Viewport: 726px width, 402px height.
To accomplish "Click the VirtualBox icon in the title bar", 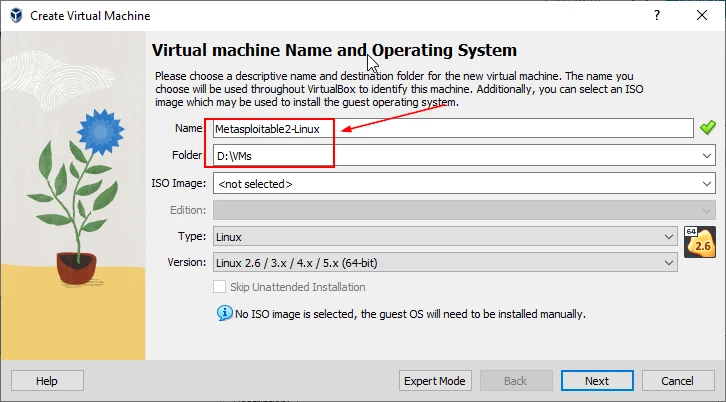I will click(15, 16).
